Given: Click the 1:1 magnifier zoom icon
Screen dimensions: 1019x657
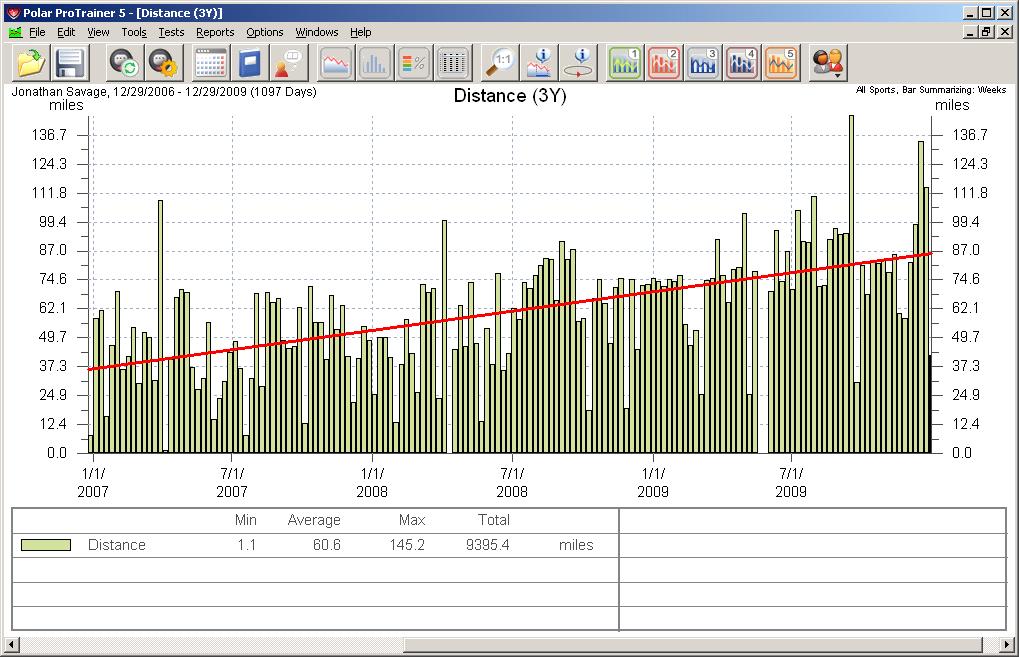Looking at the screenshot, I should [501, 63].
